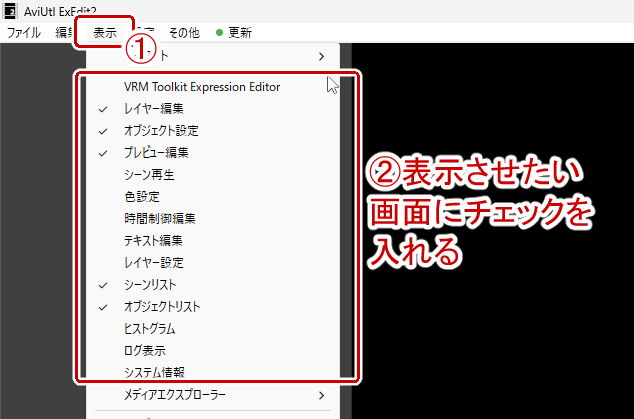The width and height of the screenshot is (634, 419).
Task: Expand メディアエクスプローラー submenu
Action: (x=213, y=395)
